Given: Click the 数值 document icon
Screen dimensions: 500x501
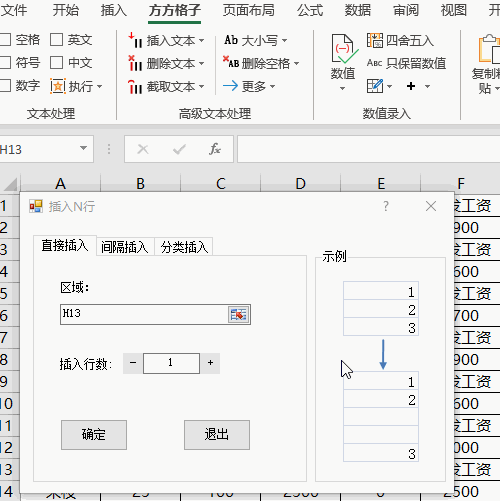Looking at the screenshot, I should [344, 49].
